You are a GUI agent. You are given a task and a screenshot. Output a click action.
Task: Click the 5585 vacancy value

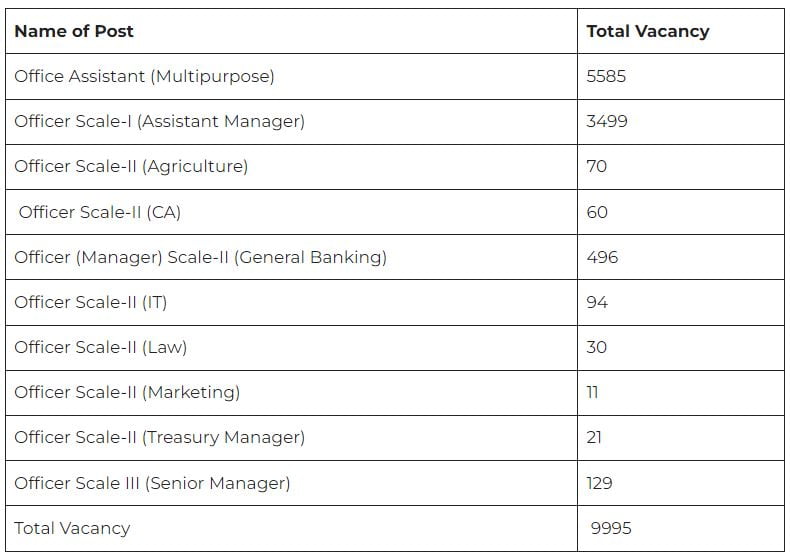point(606,76)
